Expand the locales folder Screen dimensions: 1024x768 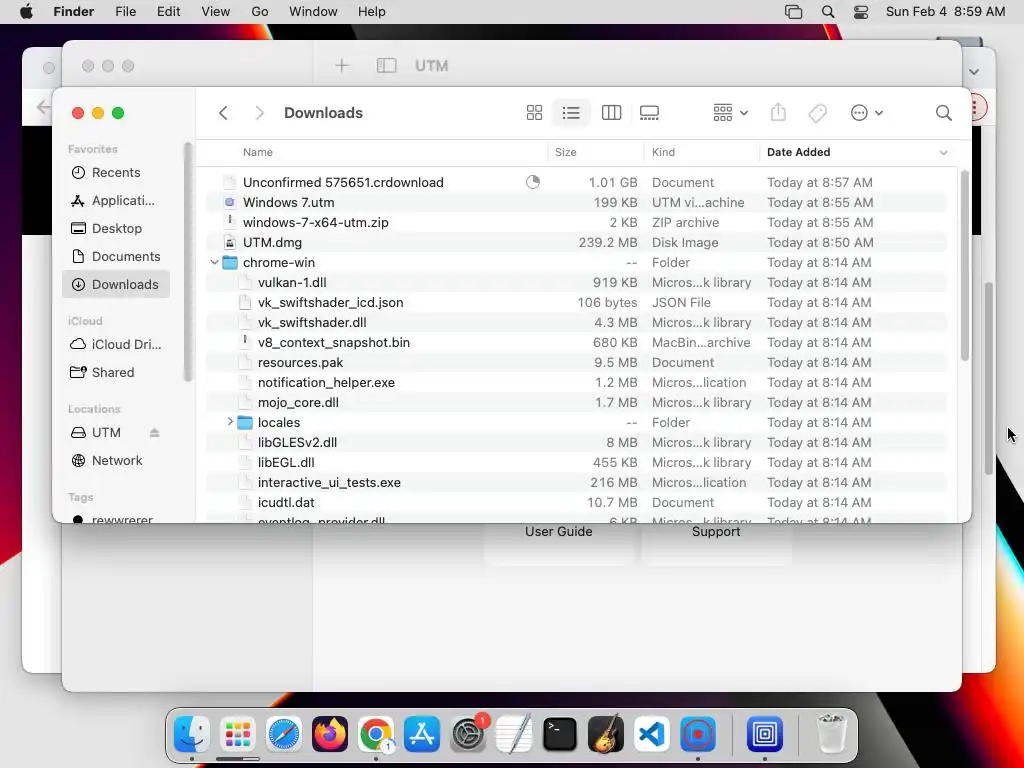(230, 422)
